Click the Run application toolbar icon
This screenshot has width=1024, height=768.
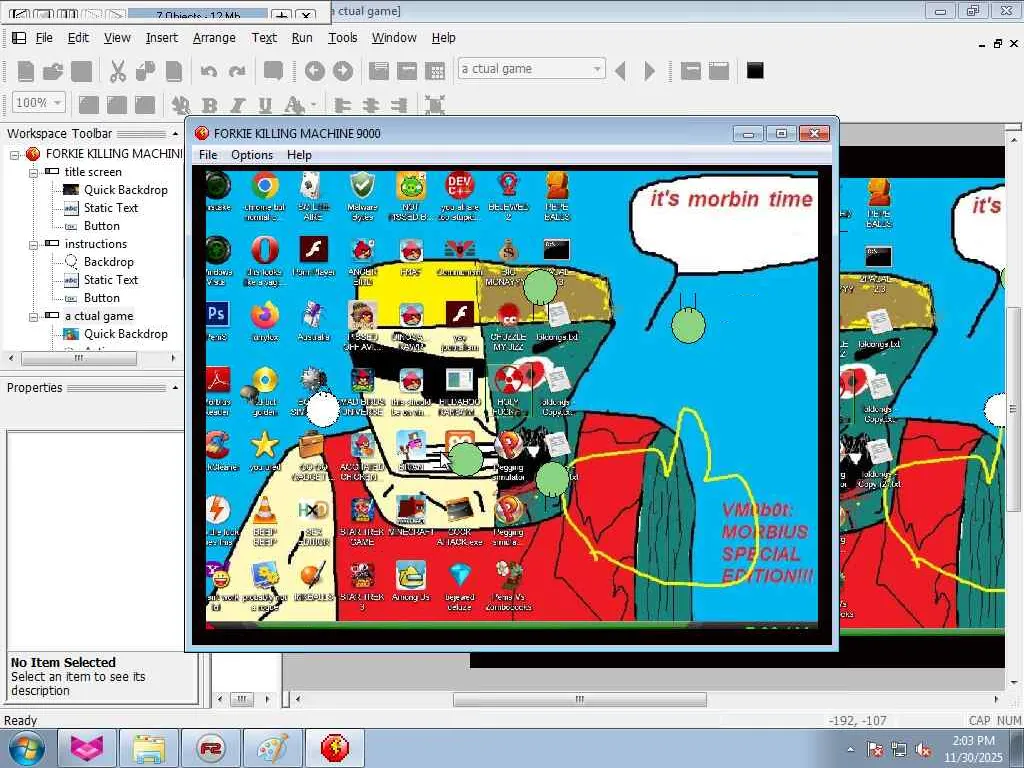pyautogui.click(x=718, y=71)
